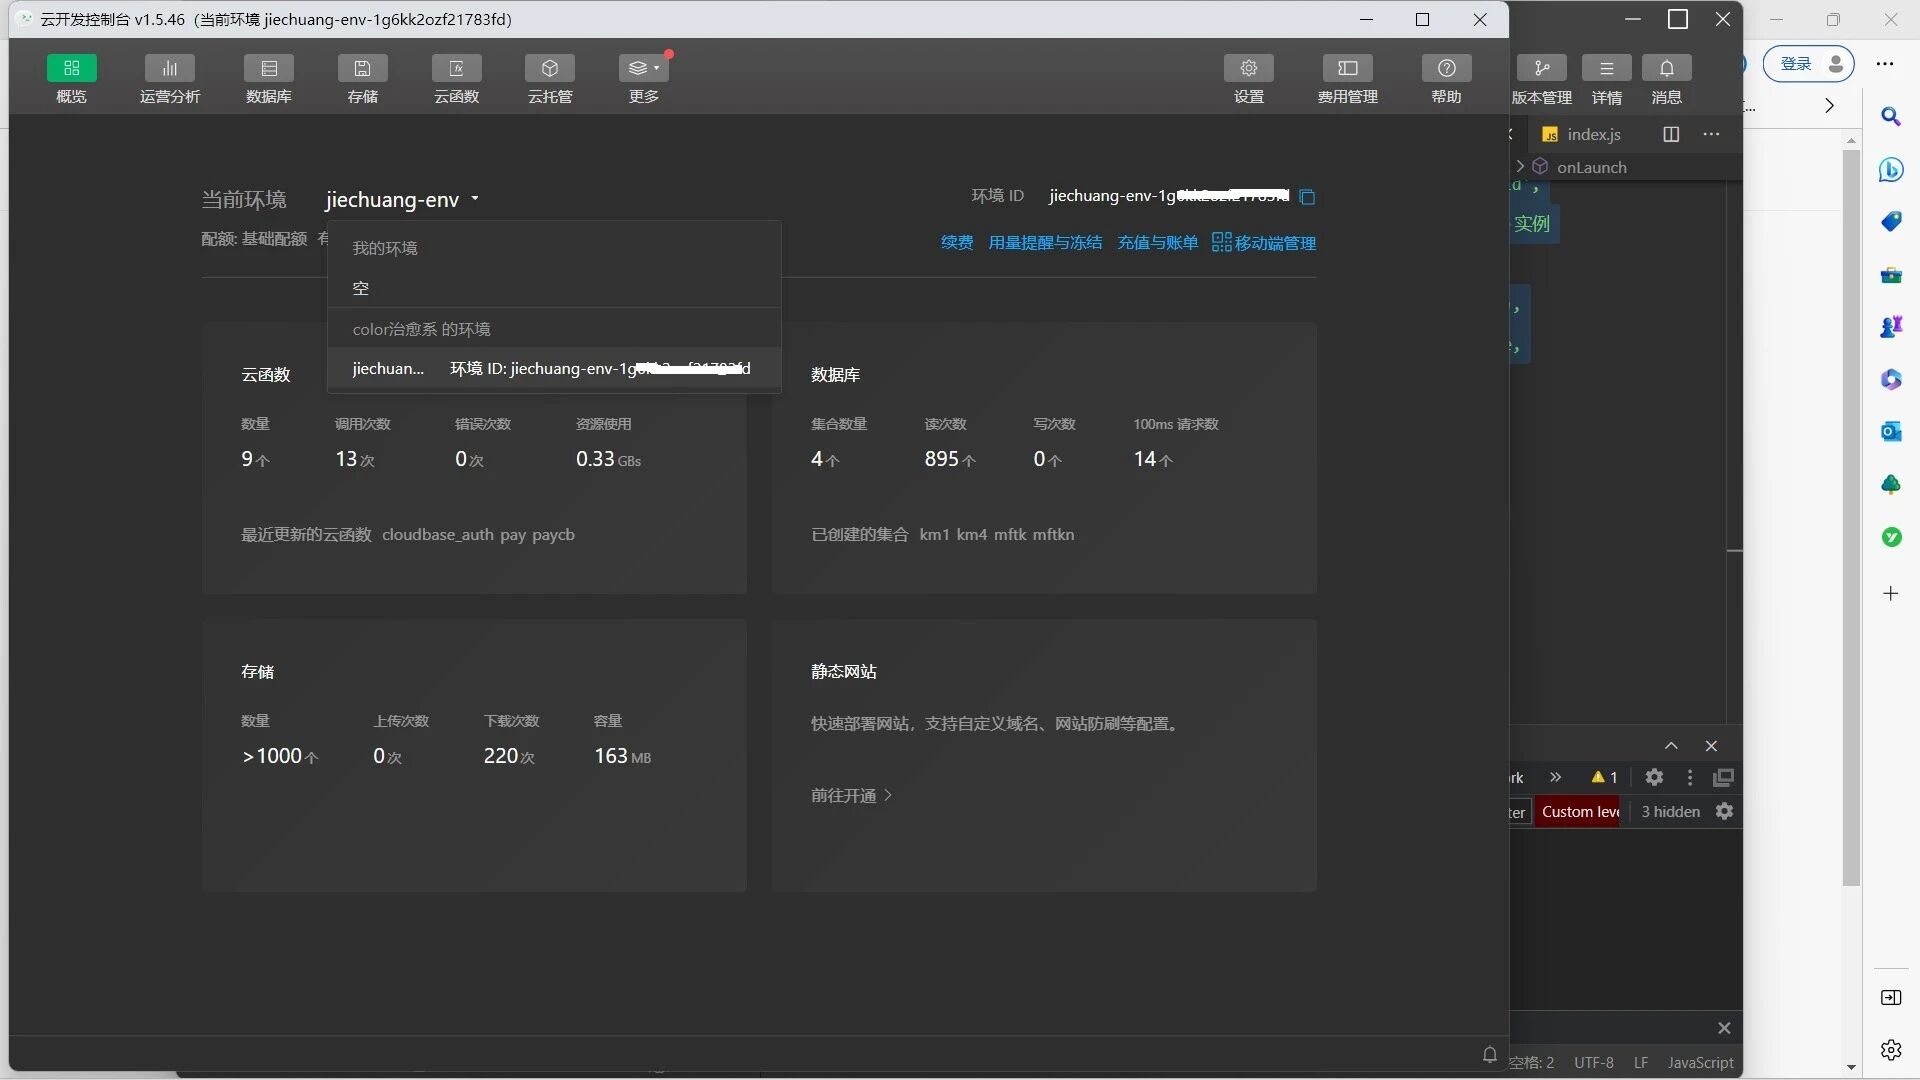Image resolution: width=1920 pixels, height=1080 pixels.
Task: Open the 数据库 database section
Action: point(269,69)
